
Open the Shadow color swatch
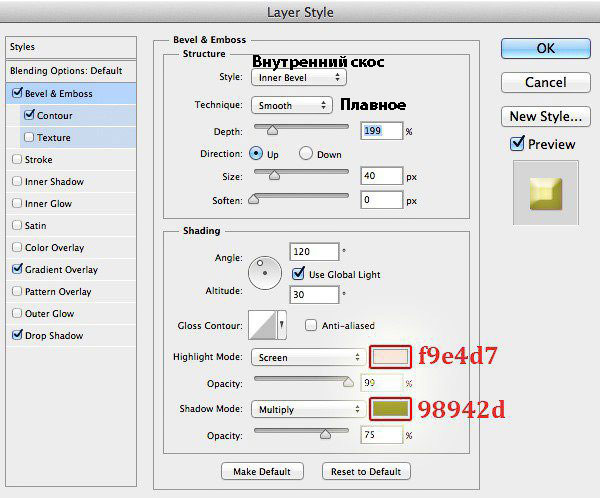pos(390,408)
